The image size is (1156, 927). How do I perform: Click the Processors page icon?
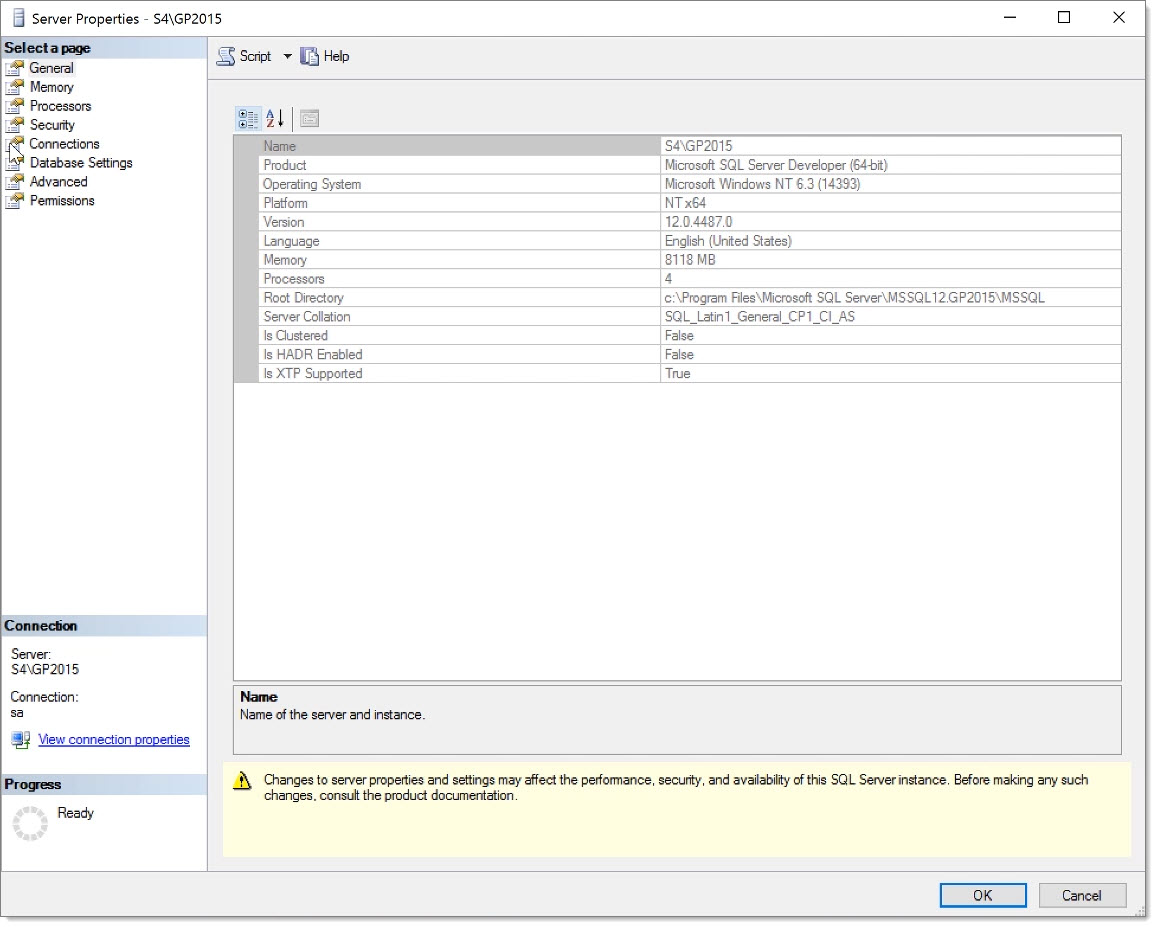pos(15,106)
